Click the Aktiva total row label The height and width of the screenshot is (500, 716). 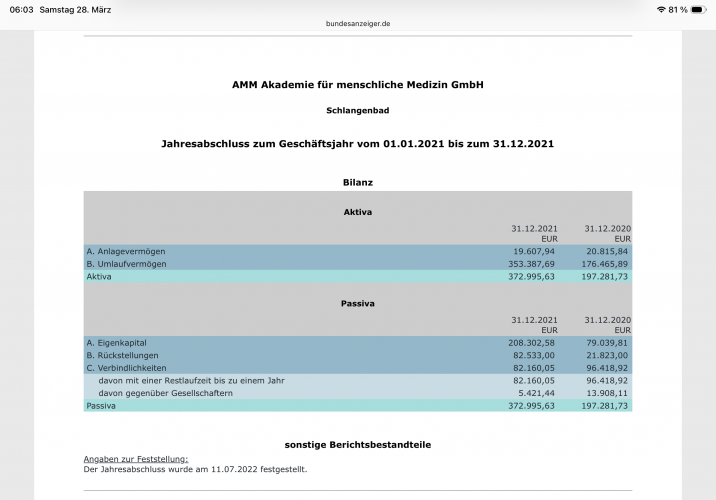(99, 276)
